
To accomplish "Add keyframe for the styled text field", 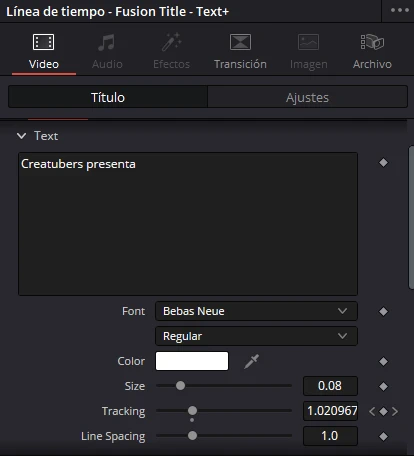I will point(383,163).
